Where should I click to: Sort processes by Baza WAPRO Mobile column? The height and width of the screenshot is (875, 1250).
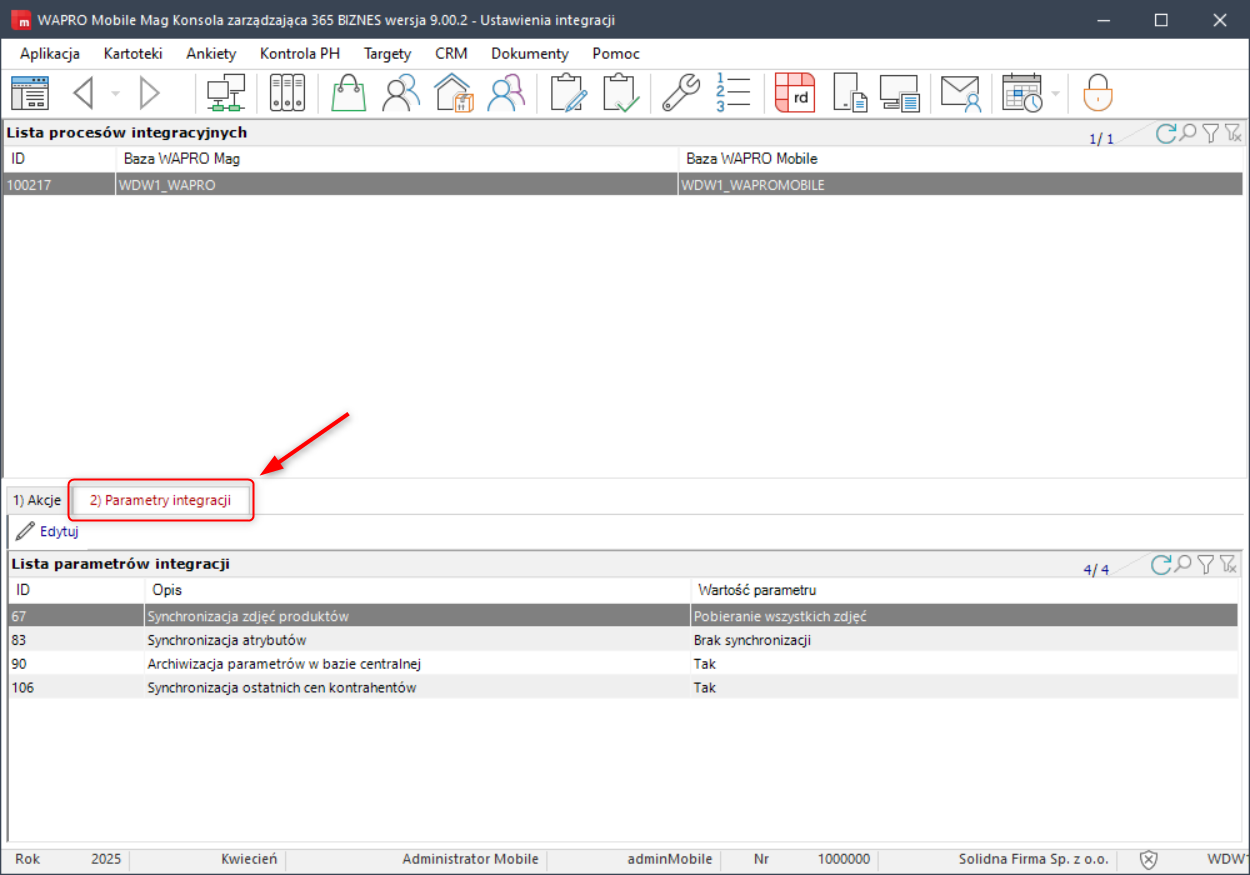pos(962,158)
